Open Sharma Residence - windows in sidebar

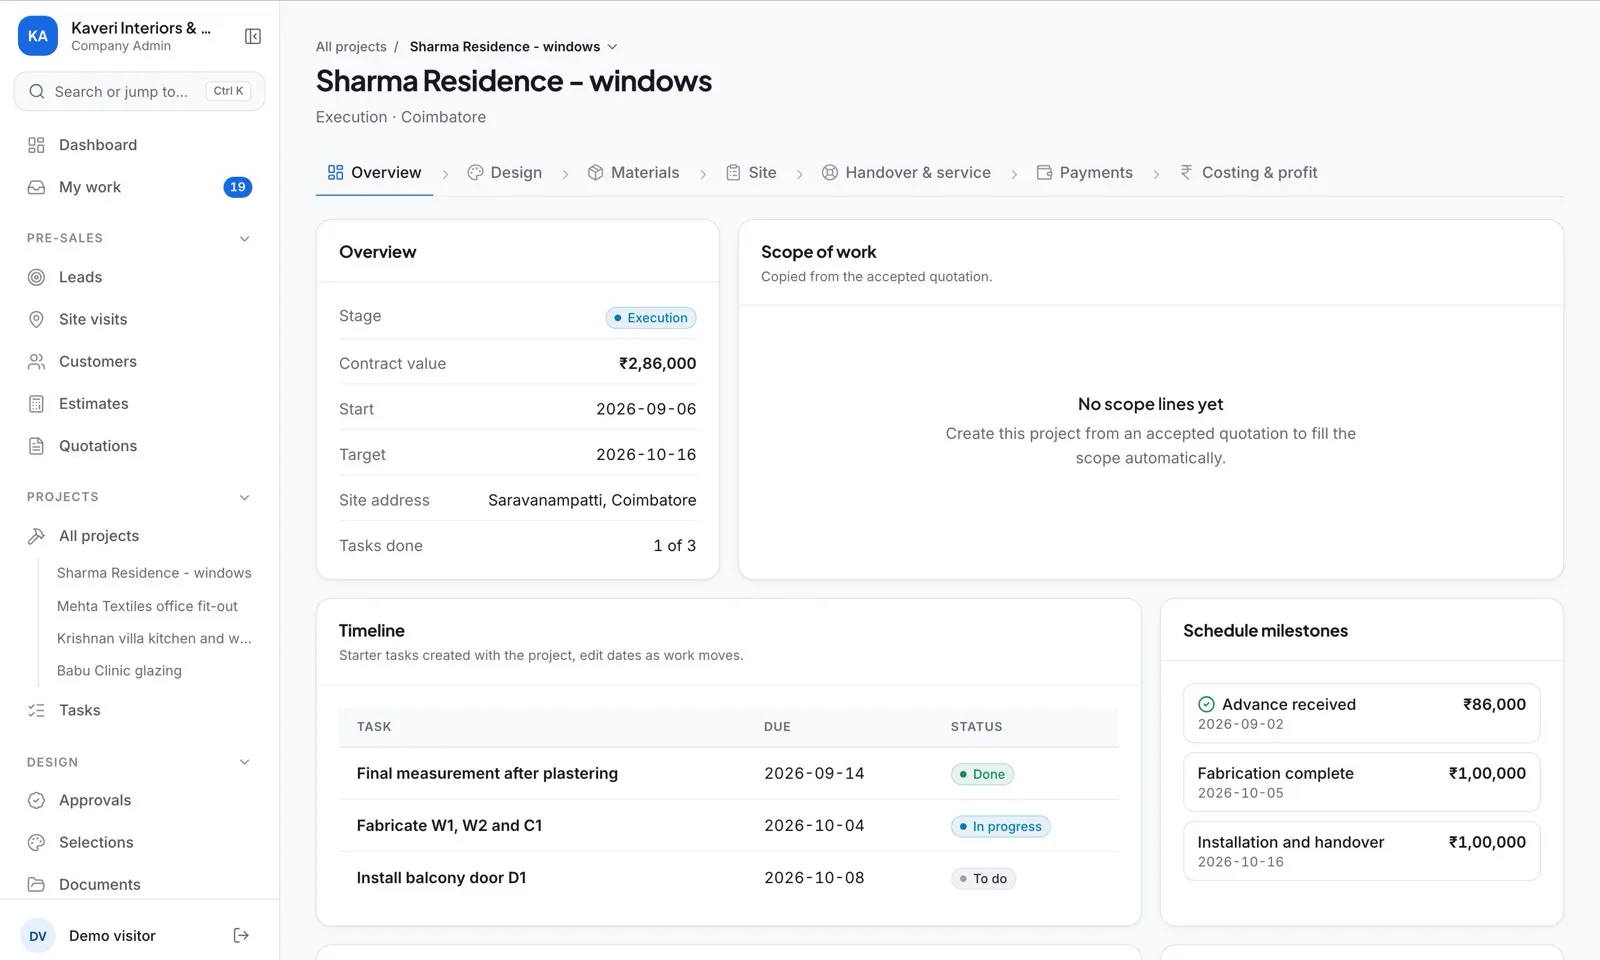pos(154,573)
